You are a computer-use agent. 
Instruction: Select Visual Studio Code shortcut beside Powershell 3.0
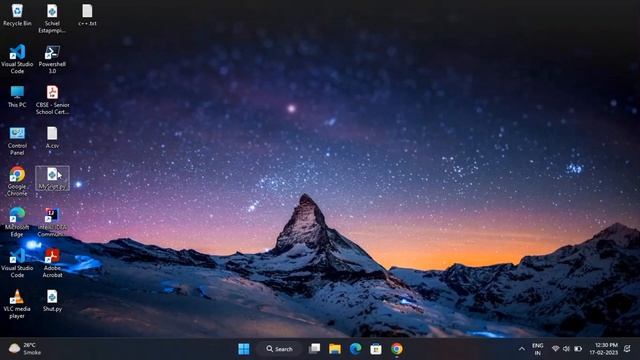17,59
